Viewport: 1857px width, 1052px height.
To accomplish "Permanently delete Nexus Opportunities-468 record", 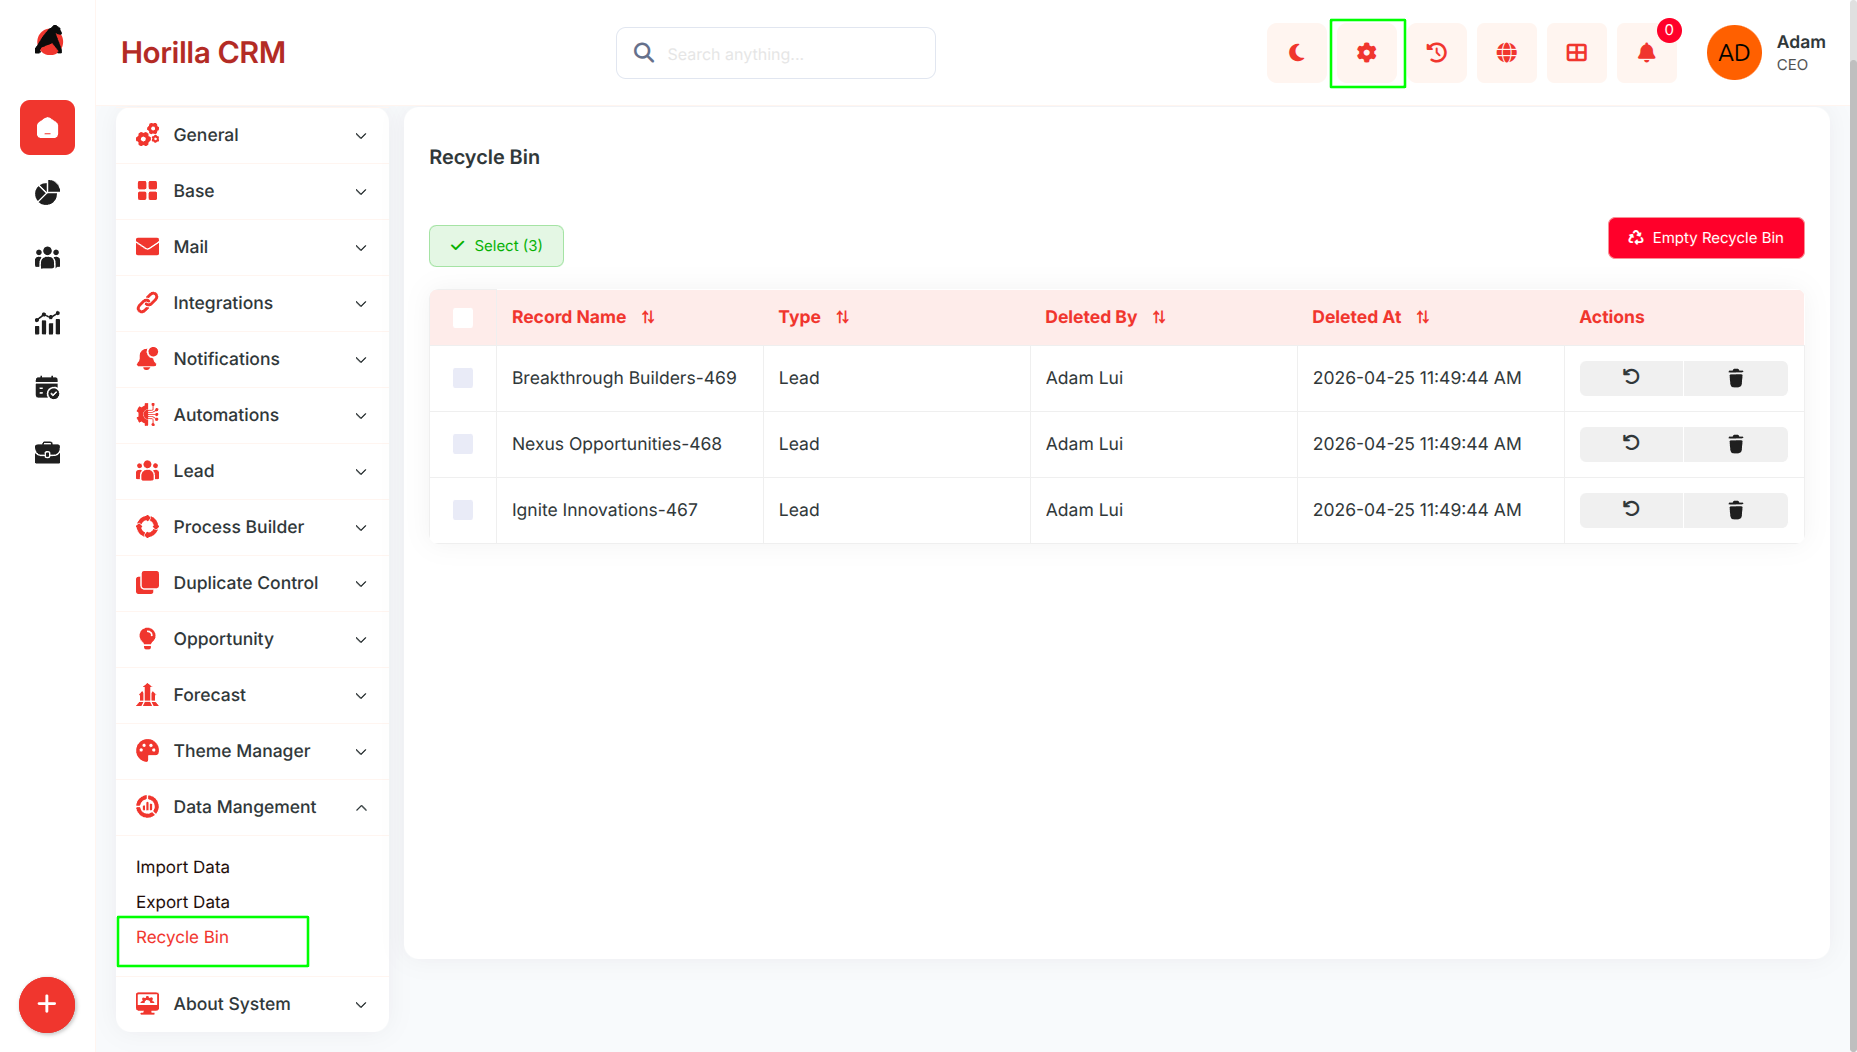I will point(1736,444).
